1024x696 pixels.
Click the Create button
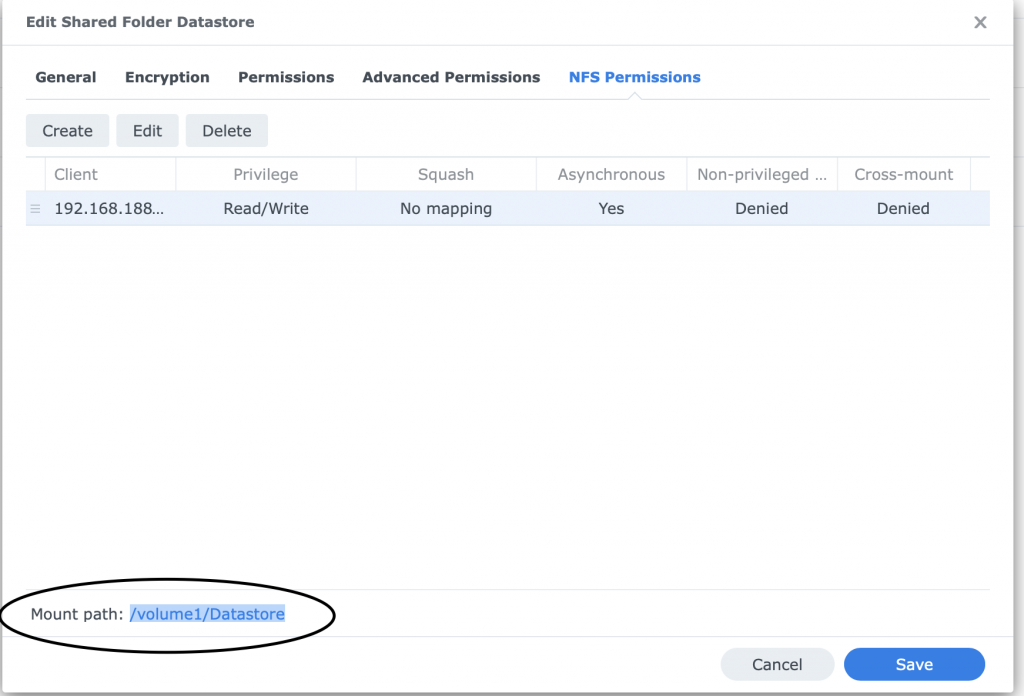pyautogui.click(x=67, y=131)
